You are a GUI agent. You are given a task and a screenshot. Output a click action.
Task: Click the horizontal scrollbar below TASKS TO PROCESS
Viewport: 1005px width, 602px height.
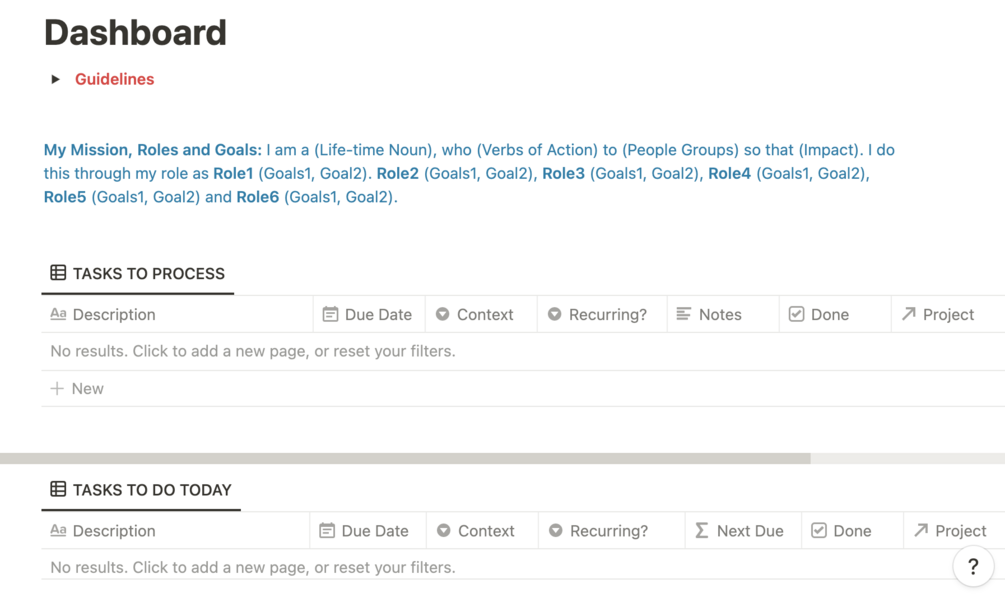pyautogui.click(x=405, y=458)
